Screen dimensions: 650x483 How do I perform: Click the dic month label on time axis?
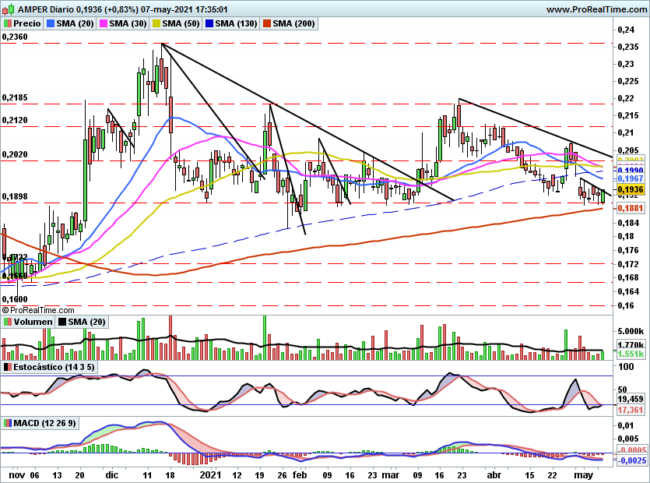coord(112,475)
